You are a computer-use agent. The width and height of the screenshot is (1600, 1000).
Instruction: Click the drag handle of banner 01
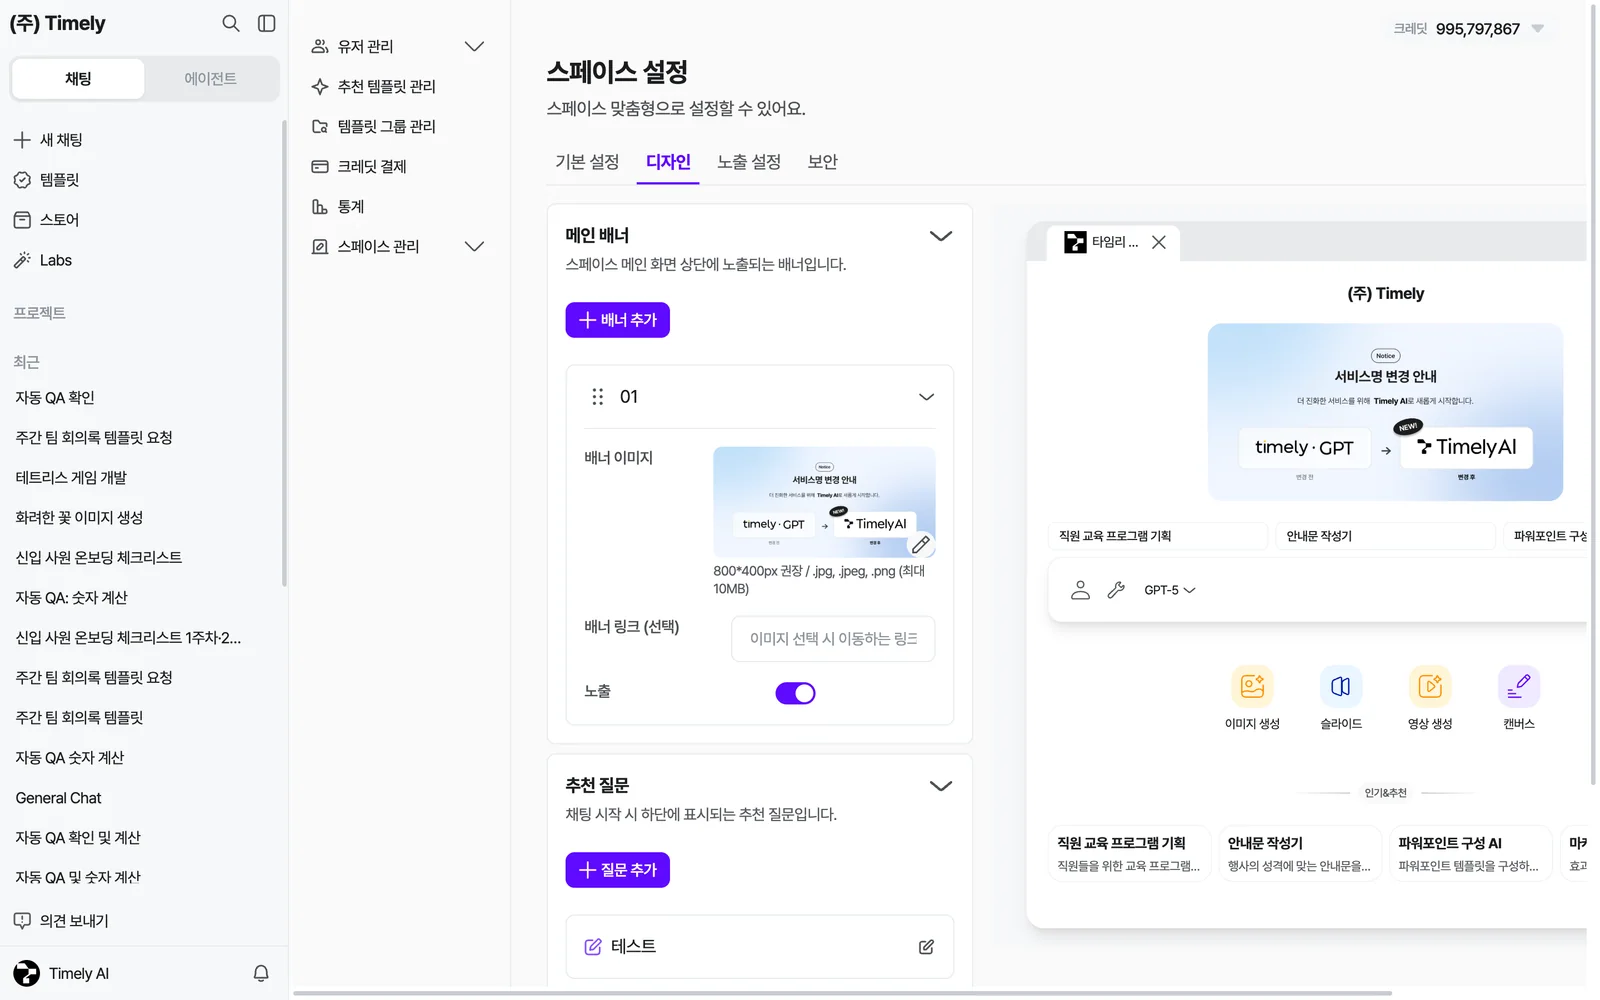click(598, 397)
